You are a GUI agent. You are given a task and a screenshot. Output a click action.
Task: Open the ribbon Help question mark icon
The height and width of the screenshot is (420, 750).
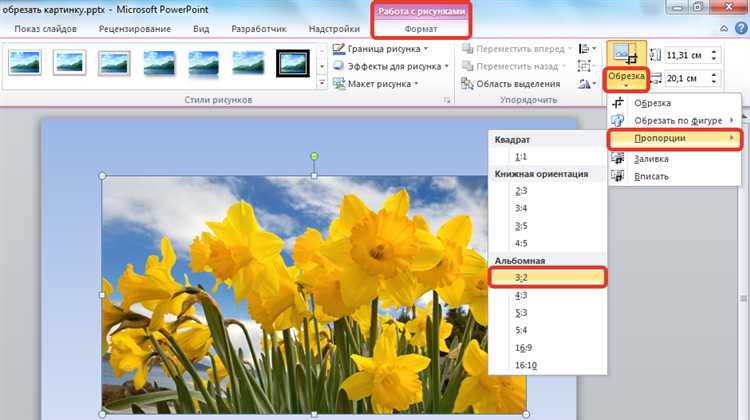coord(743,29)
